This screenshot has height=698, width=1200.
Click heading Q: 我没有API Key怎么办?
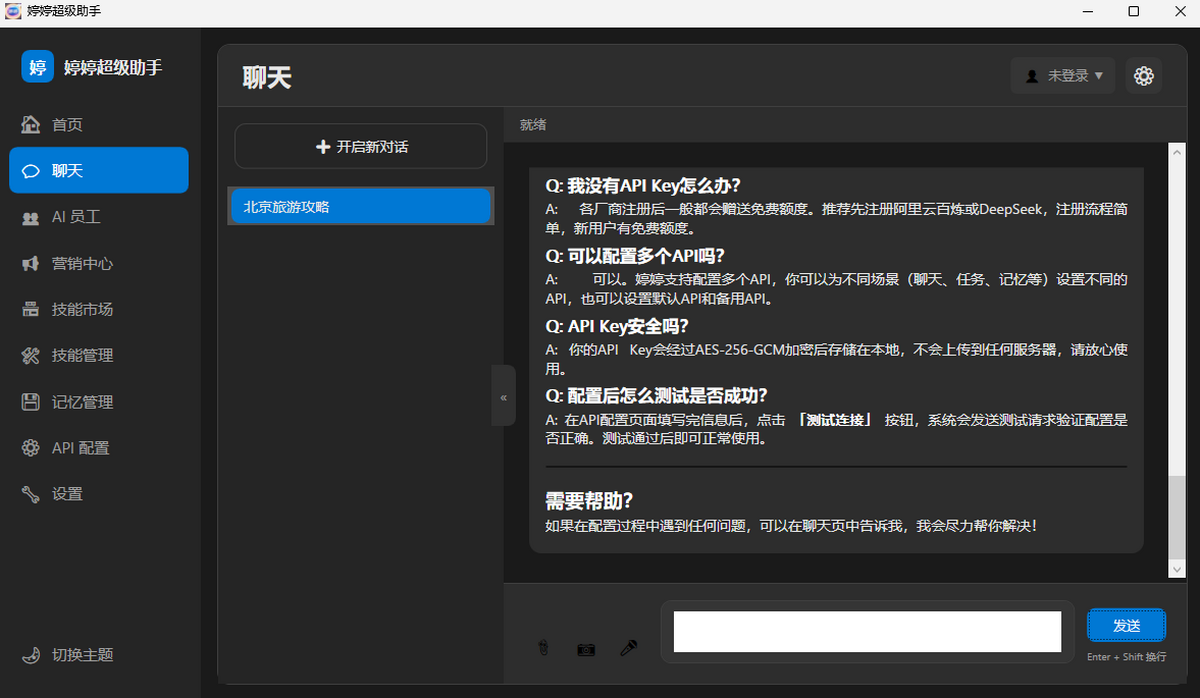(643, 186)
